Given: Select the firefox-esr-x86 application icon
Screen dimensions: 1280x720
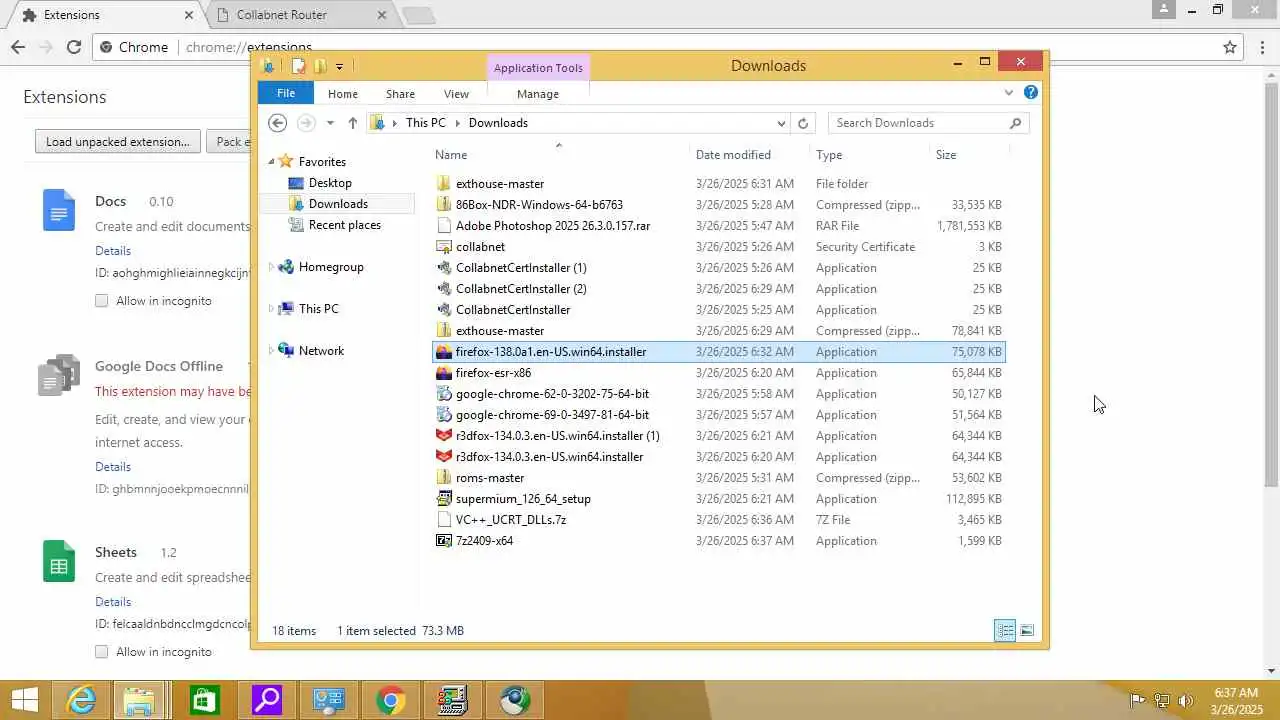Looking at the screenshot, I should click(x=444, y=373).
